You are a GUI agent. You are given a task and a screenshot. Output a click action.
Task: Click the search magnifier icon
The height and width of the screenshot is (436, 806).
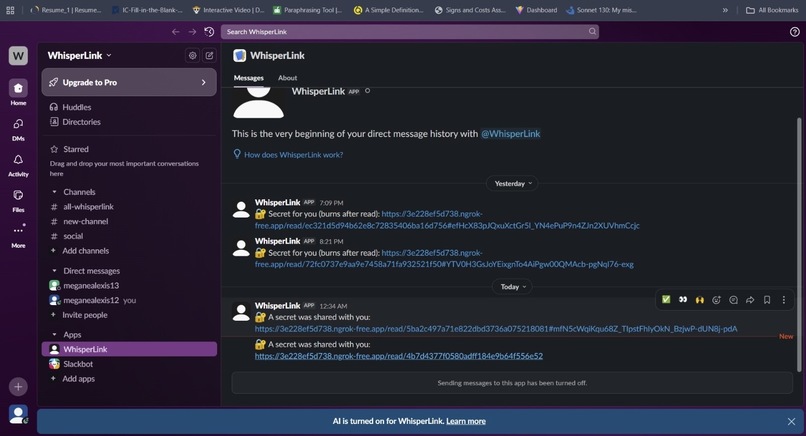point(592,31)
